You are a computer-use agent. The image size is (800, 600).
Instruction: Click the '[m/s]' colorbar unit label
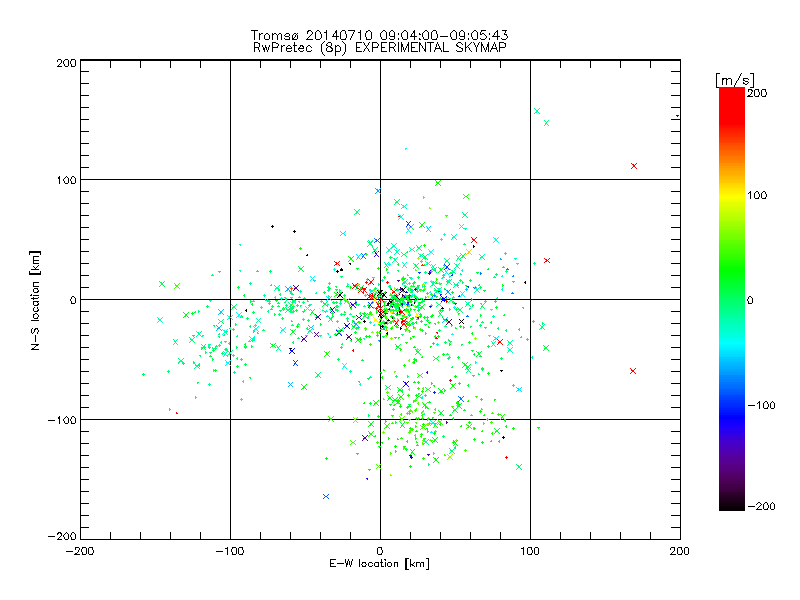(735, 80)
